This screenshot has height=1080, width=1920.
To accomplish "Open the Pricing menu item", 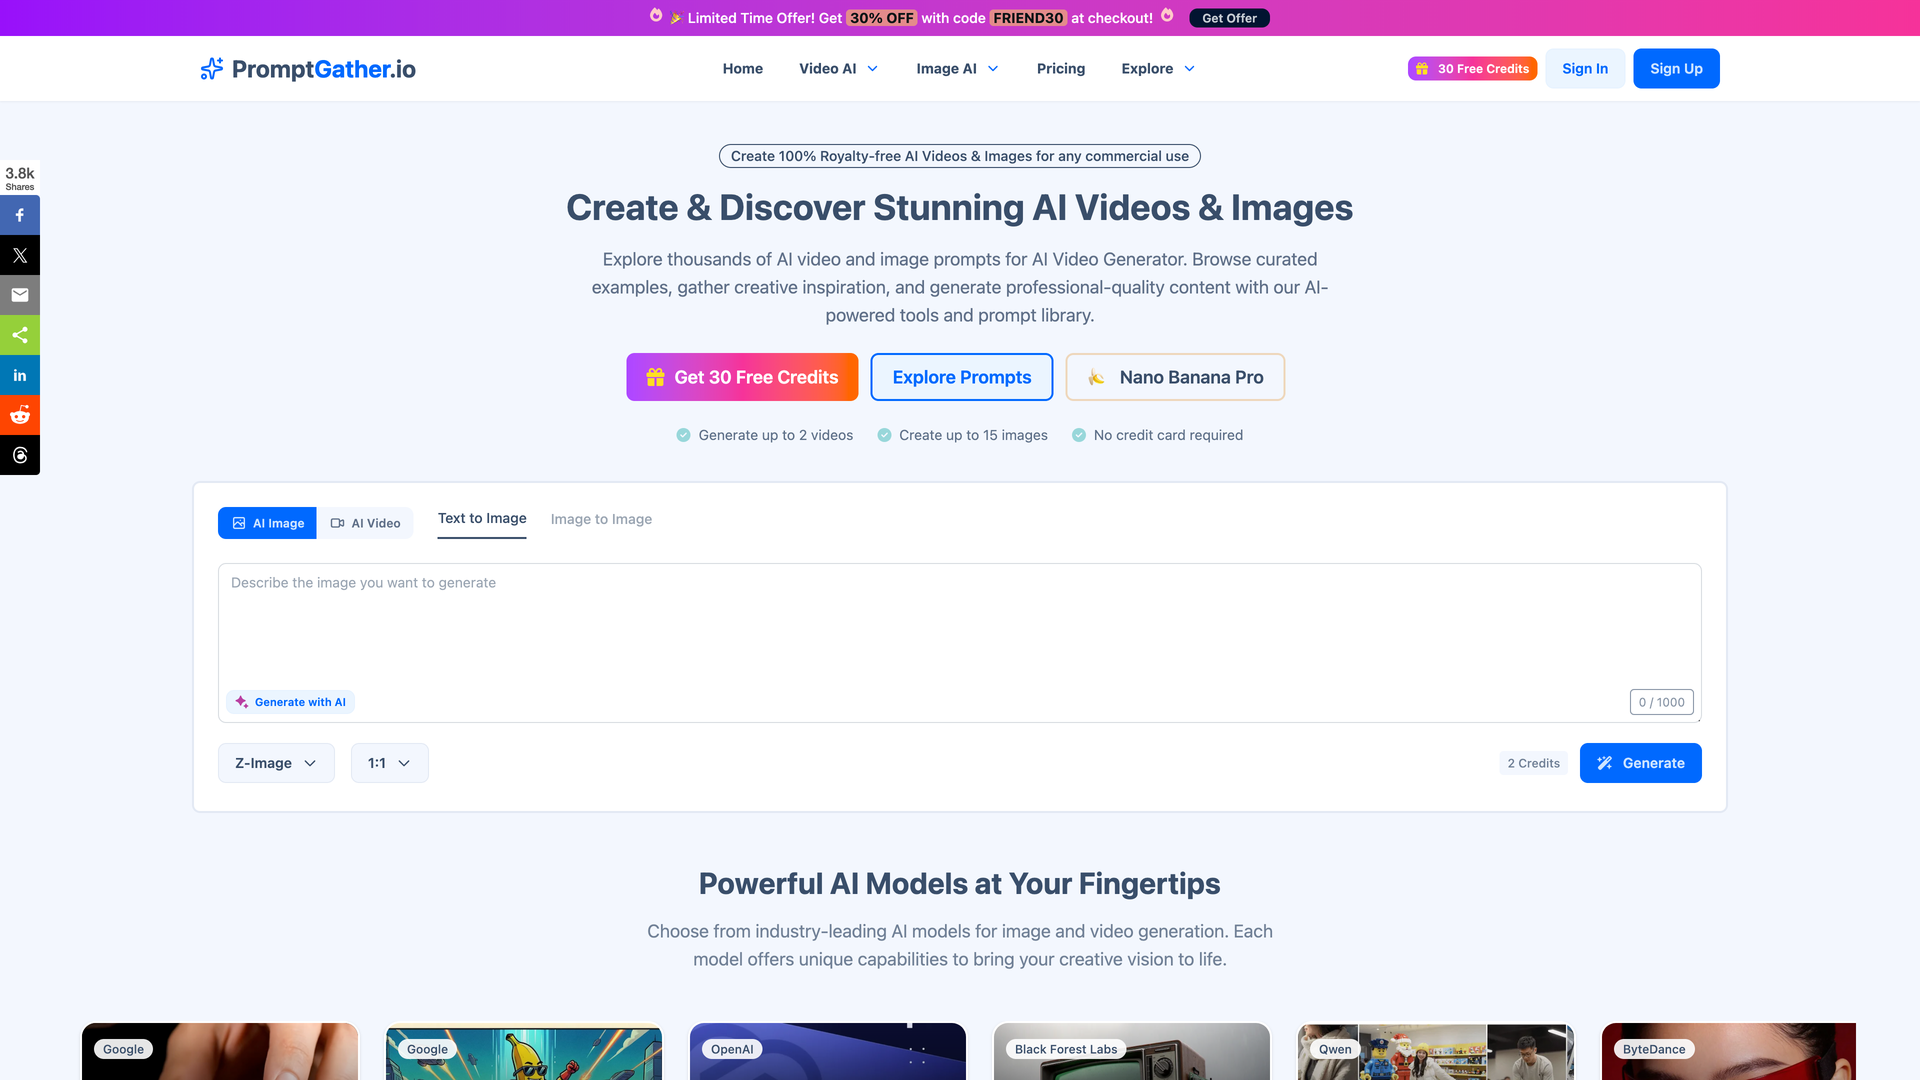I will click(x=1060, y=68).
